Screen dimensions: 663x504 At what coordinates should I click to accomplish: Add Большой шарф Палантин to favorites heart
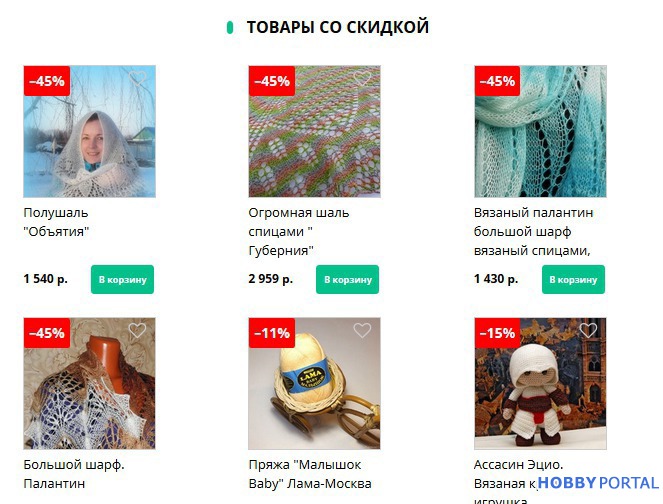[x=137, y=330]
